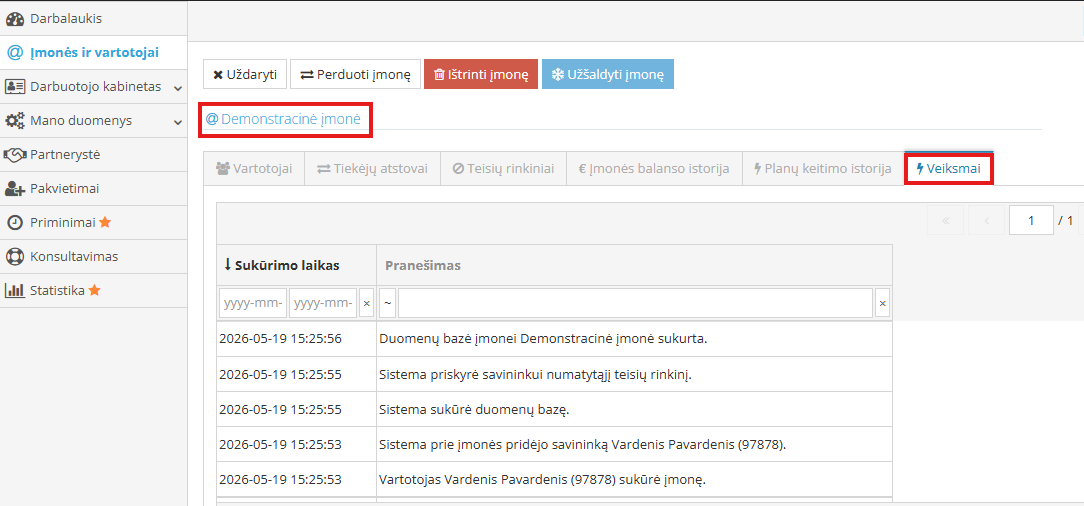Image resolution: width=1084 pixels, height=506 pixels.
Task: Switch to the Teisių rinkiniai tab
Action: pos(503,168)
